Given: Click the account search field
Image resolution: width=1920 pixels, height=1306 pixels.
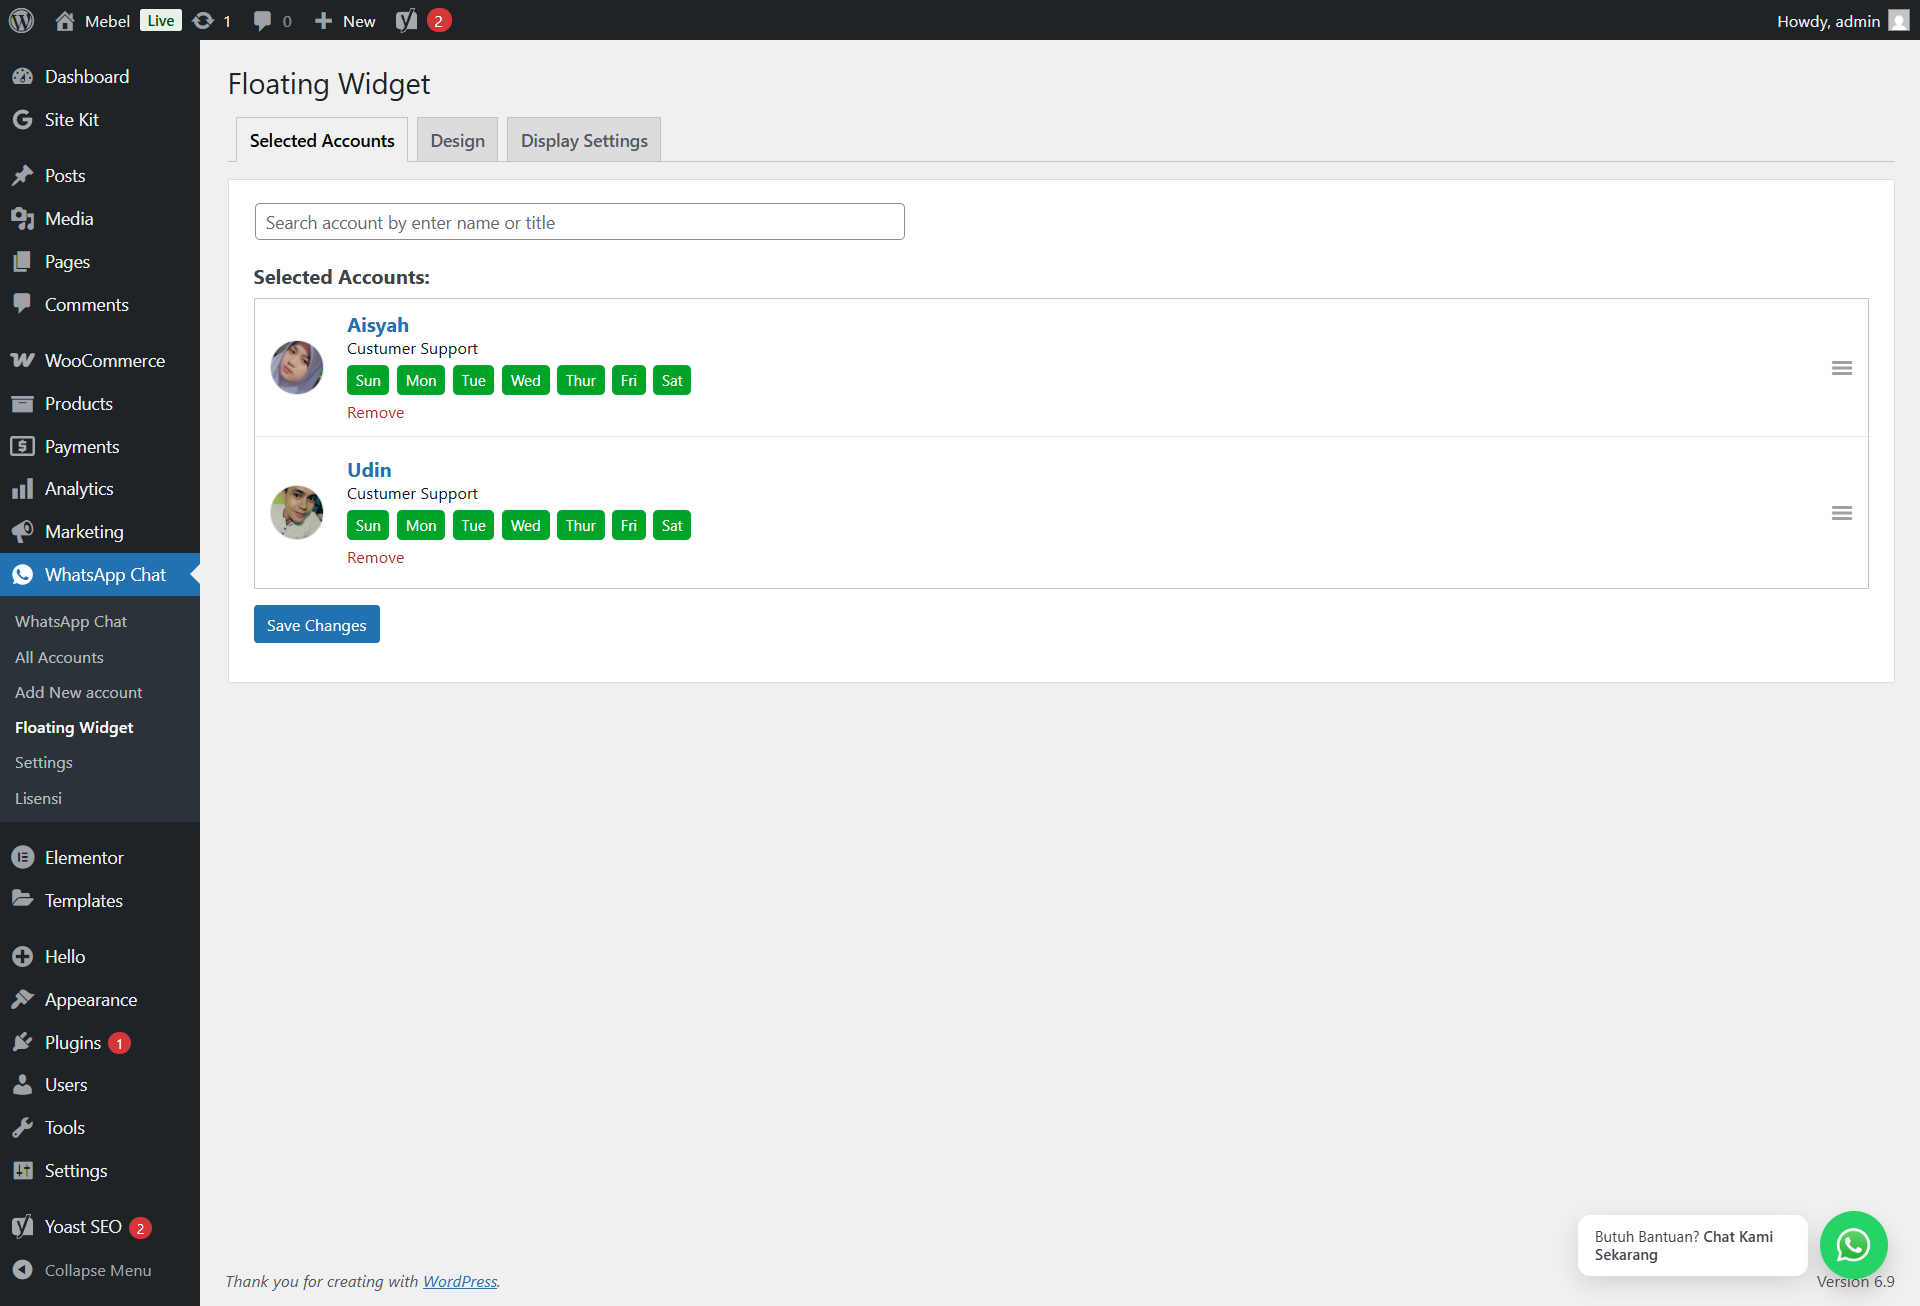Looking at the screenshot, I should (579, 221).
